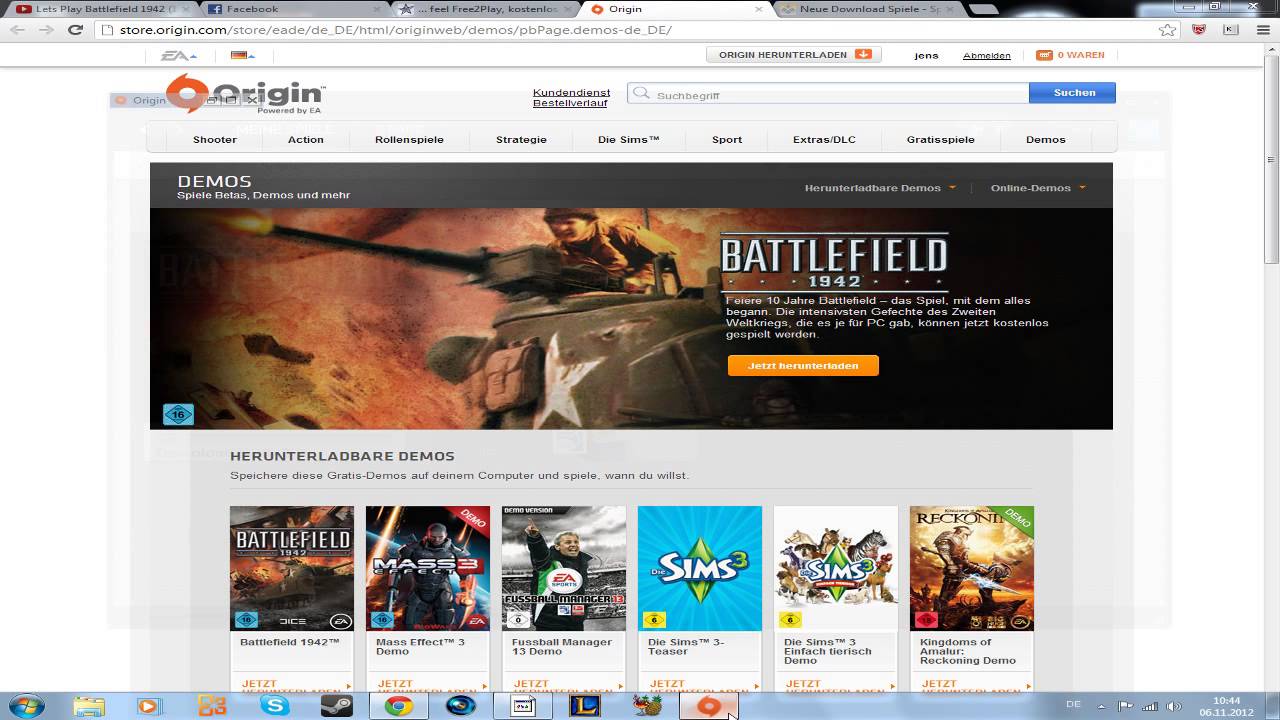
Task: Open Windows Media Player taskbar icon
Action: tap(150, 706)
